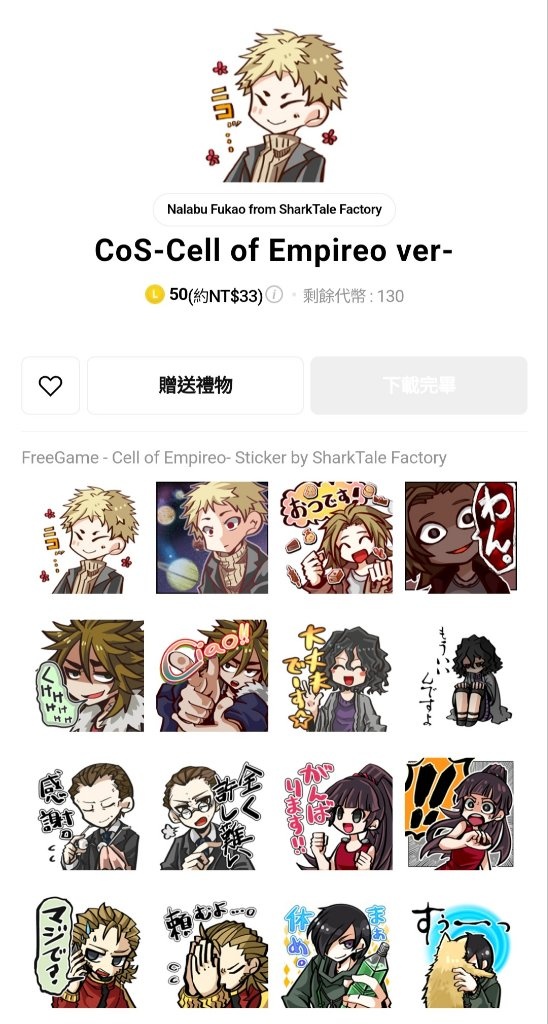548x1024 pixels.
Task: Preview the red わん speech bubble sticker
Action: point(460,537)
